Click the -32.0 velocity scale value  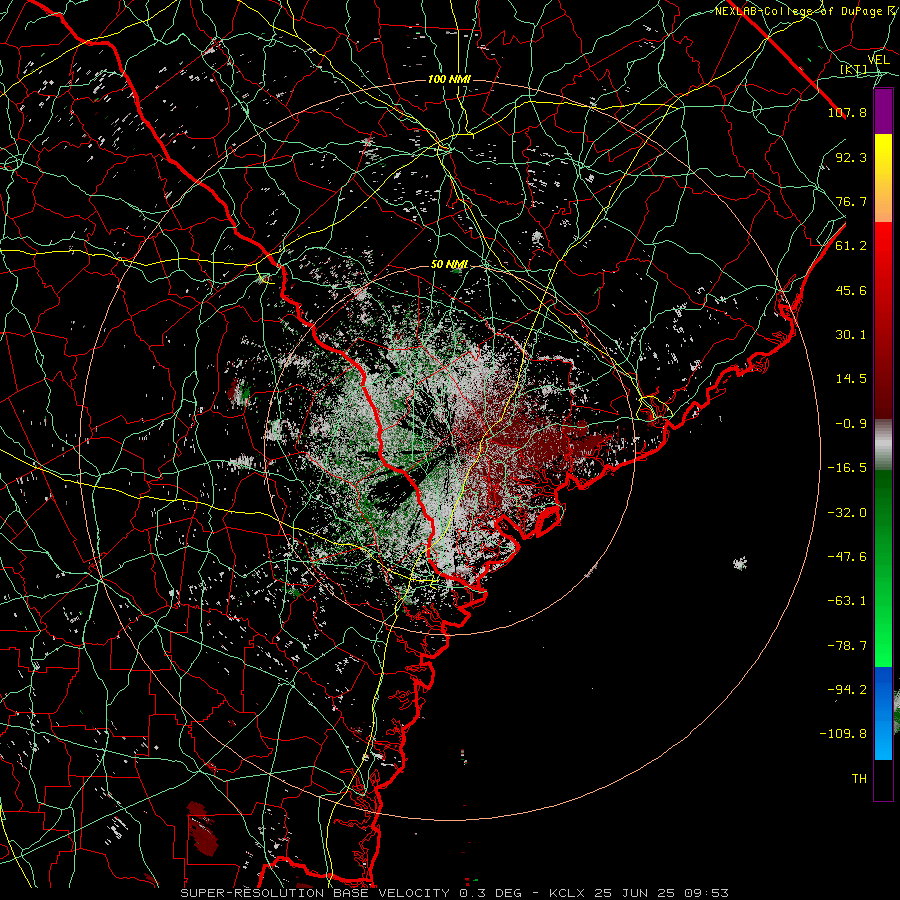coord(847,513)
